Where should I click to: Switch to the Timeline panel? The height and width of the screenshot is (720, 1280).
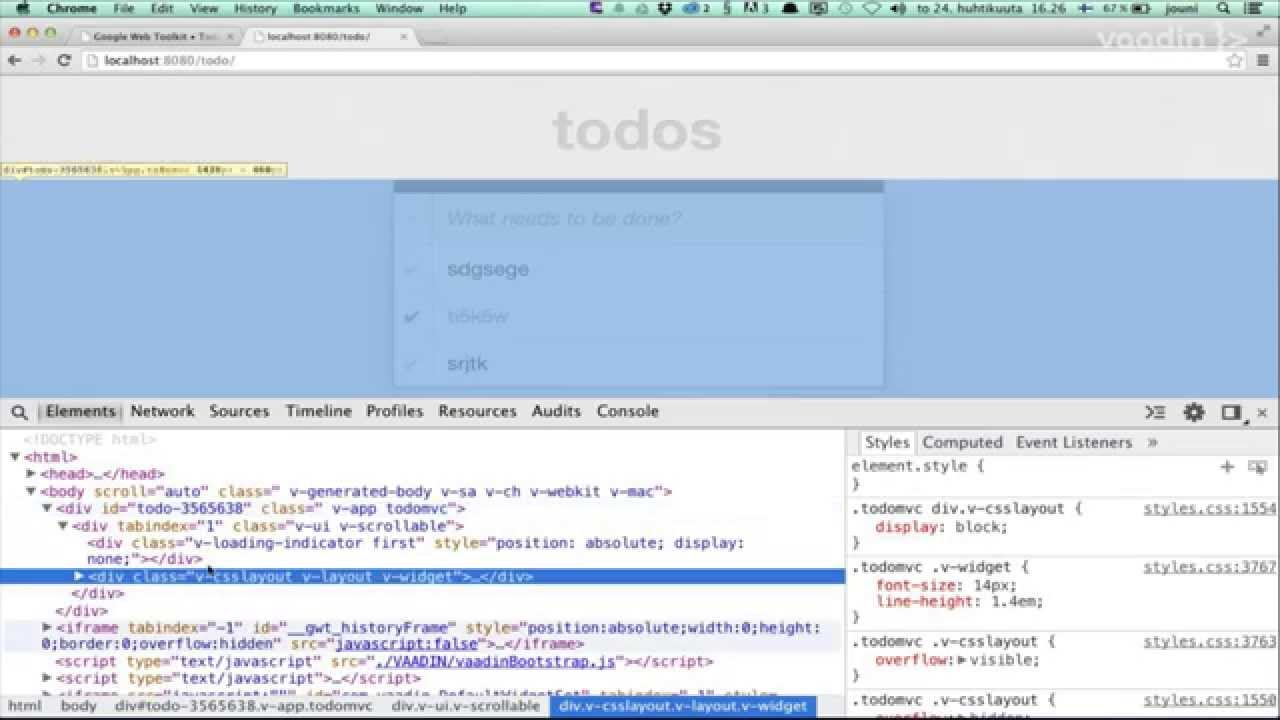pos(319,411)
